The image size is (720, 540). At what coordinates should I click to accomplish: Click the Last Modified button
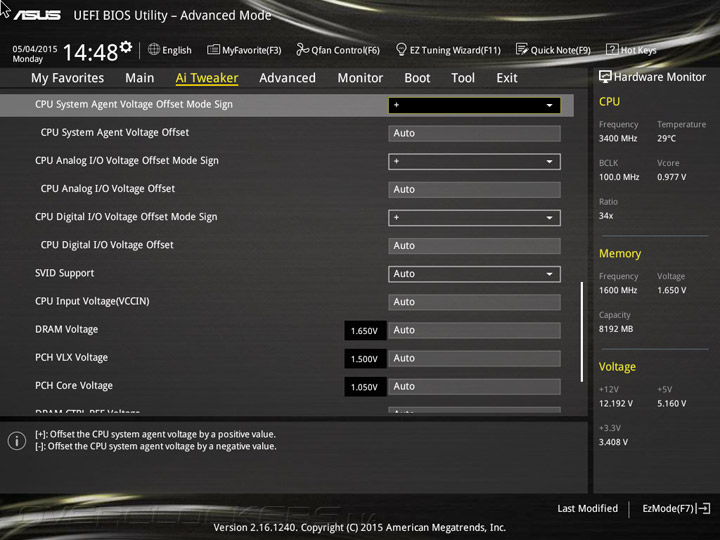[x=587, y=508]
